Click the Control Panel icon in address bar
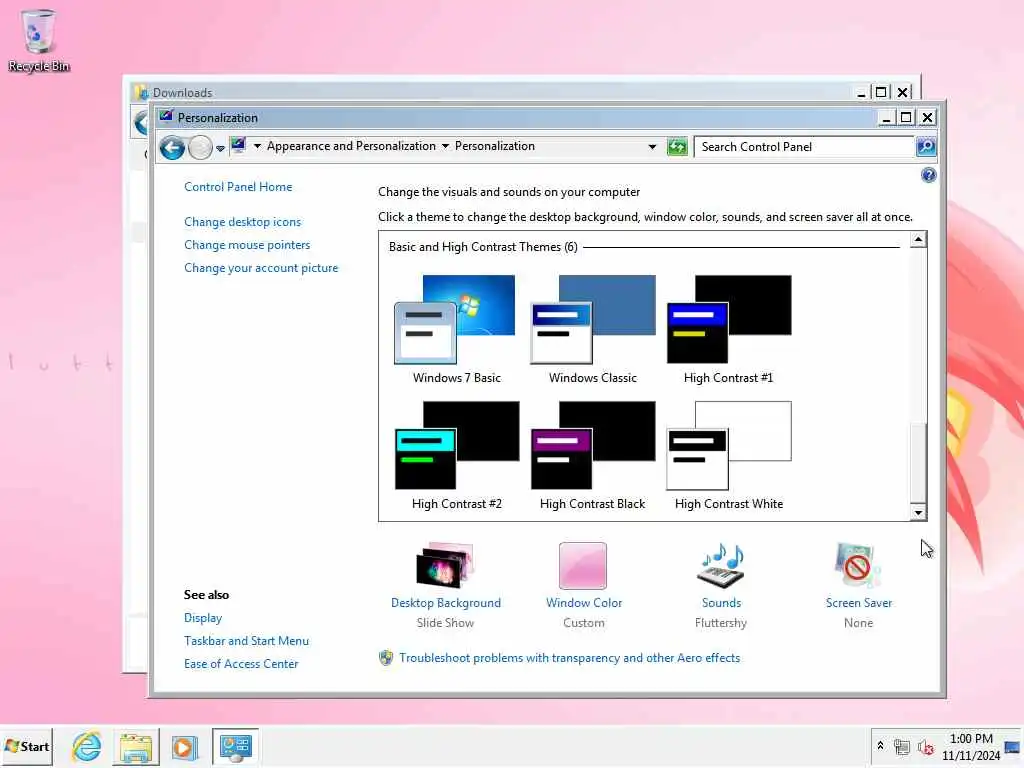Viewport: 1024px width, 768px height. pyautogui.click(x=238, y=146)
